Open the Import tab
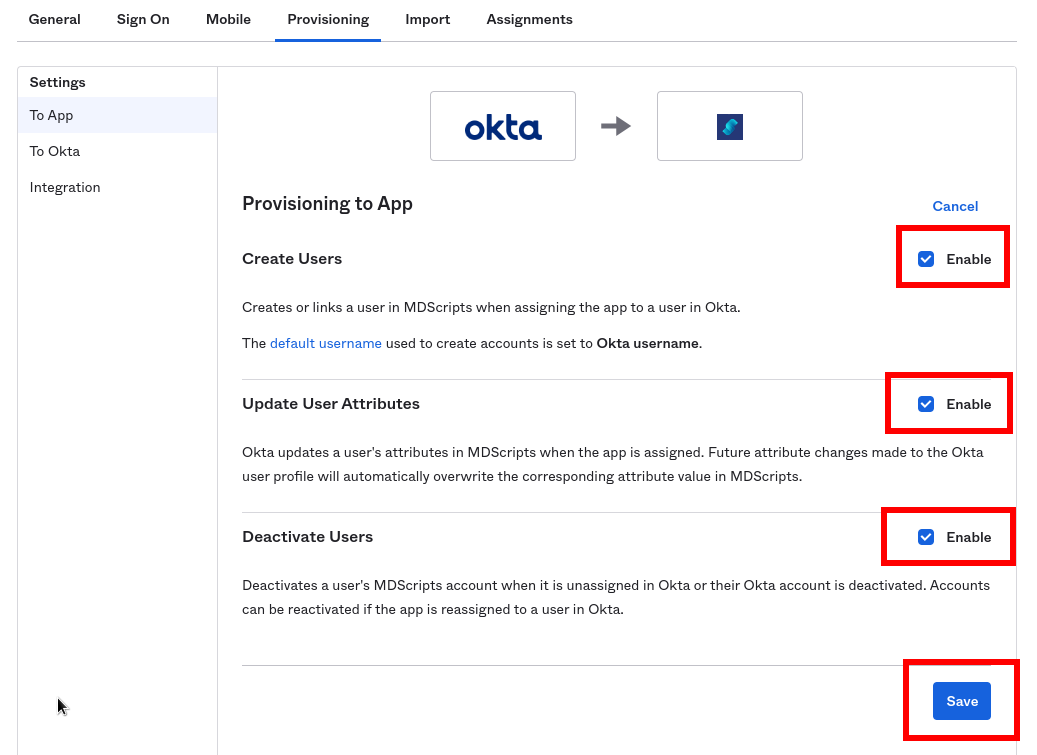The image size is (1037, 755). click(x=427, y=19)
